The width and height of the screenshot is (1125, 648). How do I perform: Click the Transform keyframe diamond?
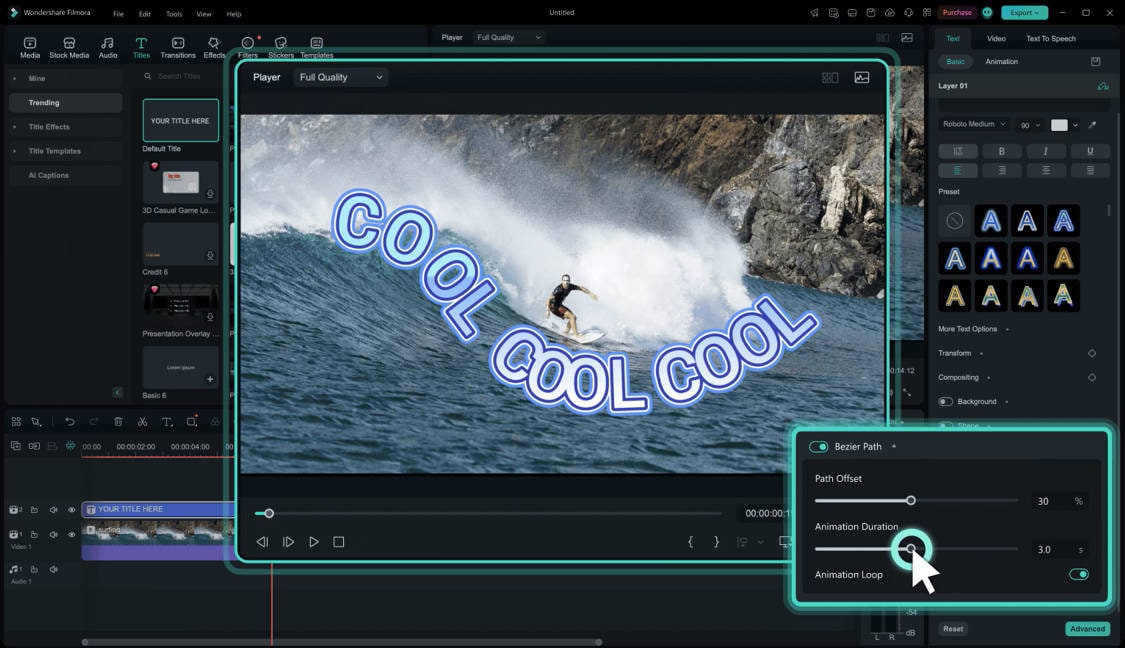pyautogui.click(x=1091, y=353)
